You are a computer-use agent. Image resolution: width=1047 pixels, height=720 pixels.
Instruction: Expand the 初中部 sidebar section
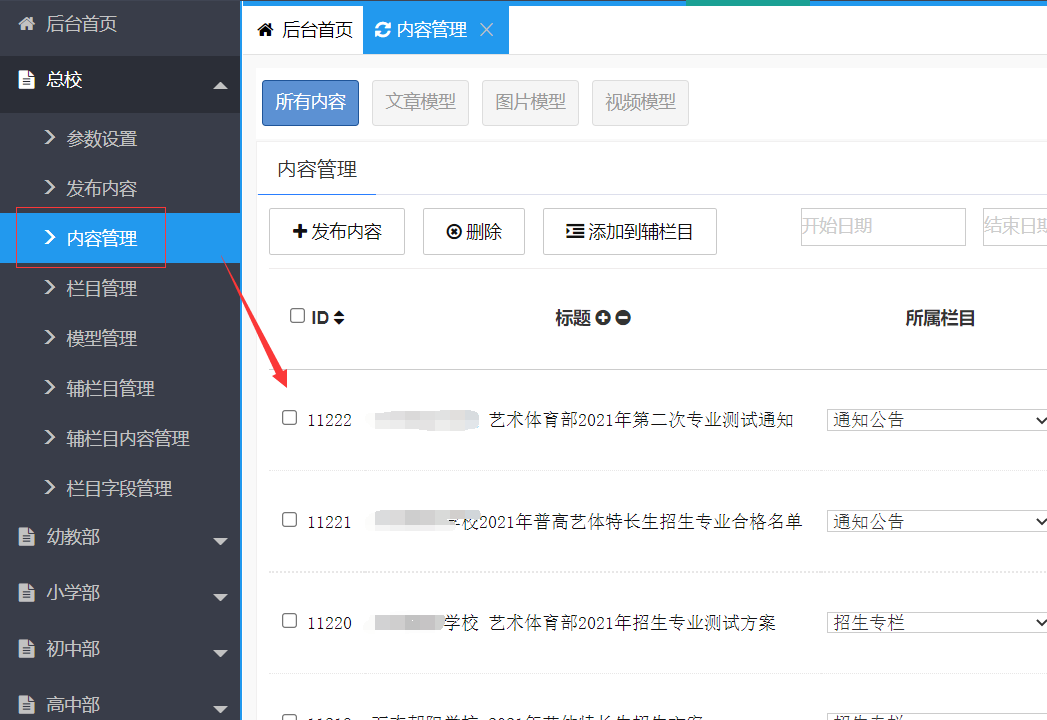(220, 653)
